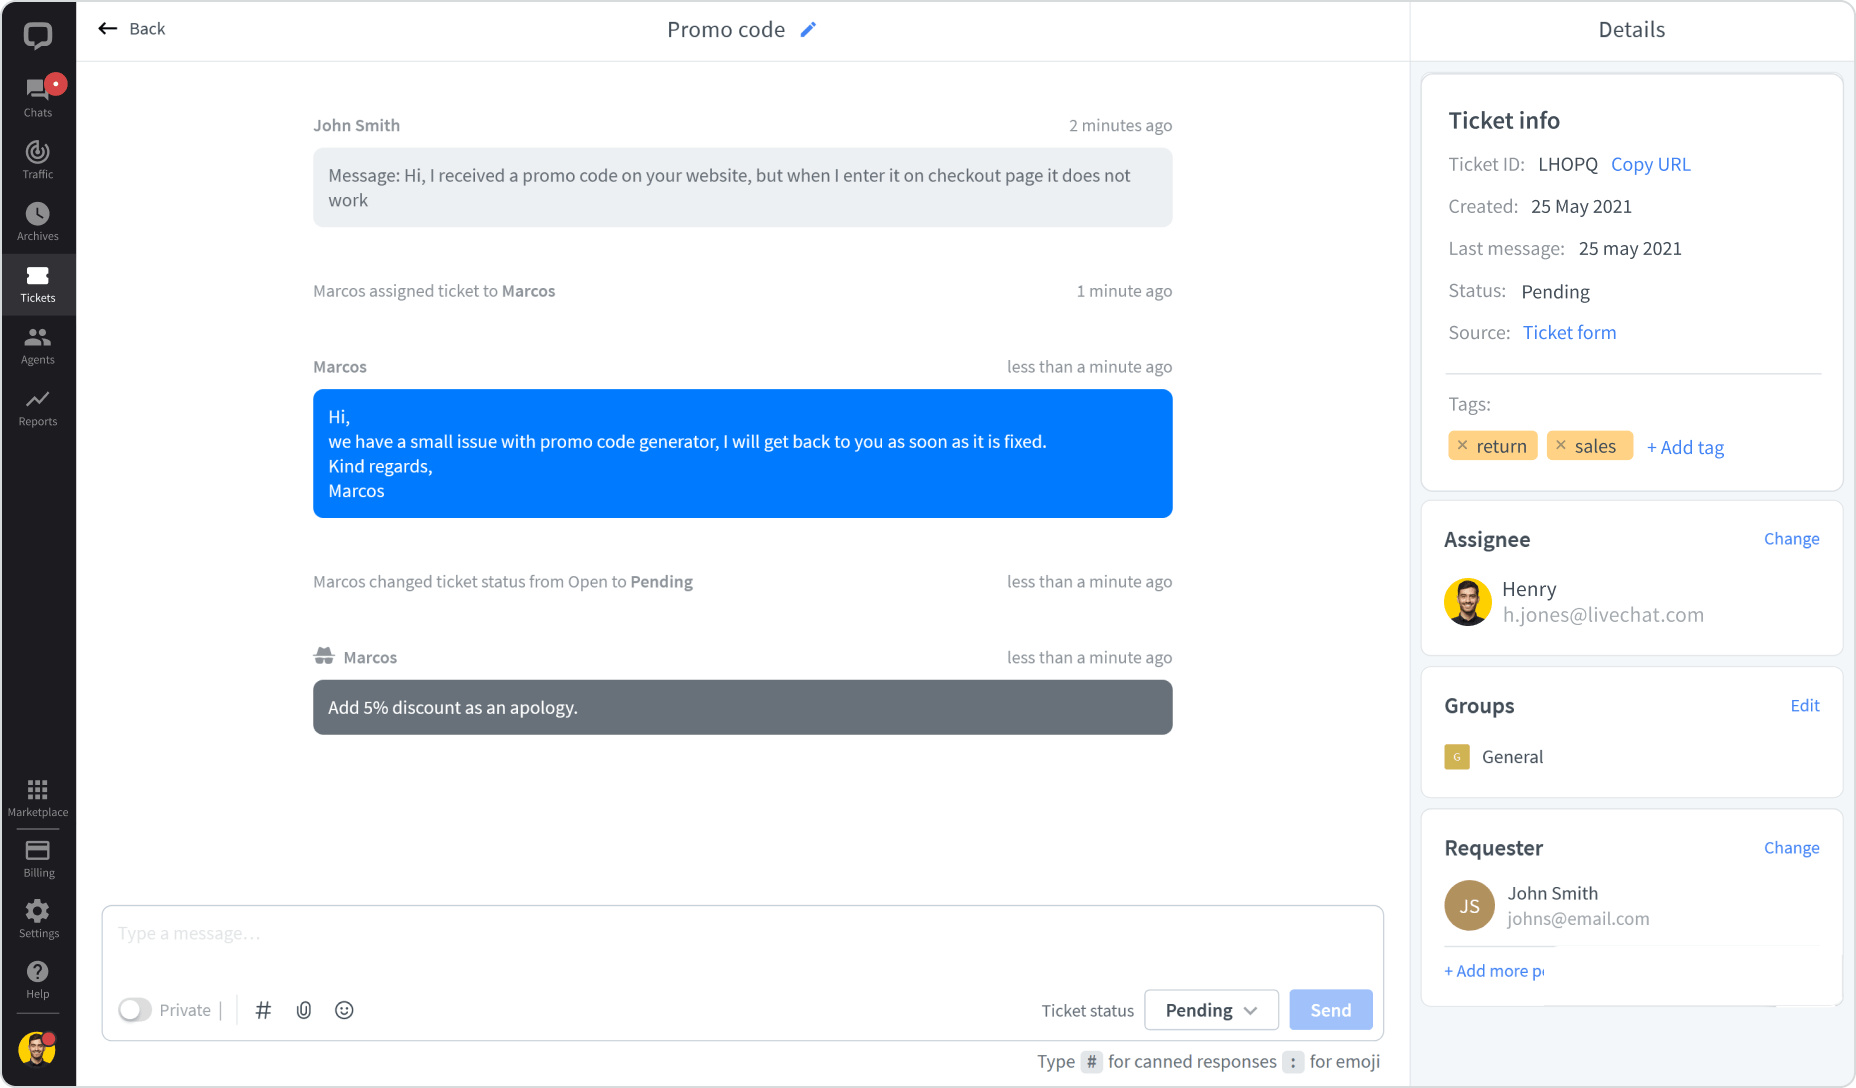1856x1088 pixels.
Task: Click the General group color swatch
Action: (1457, 757)
